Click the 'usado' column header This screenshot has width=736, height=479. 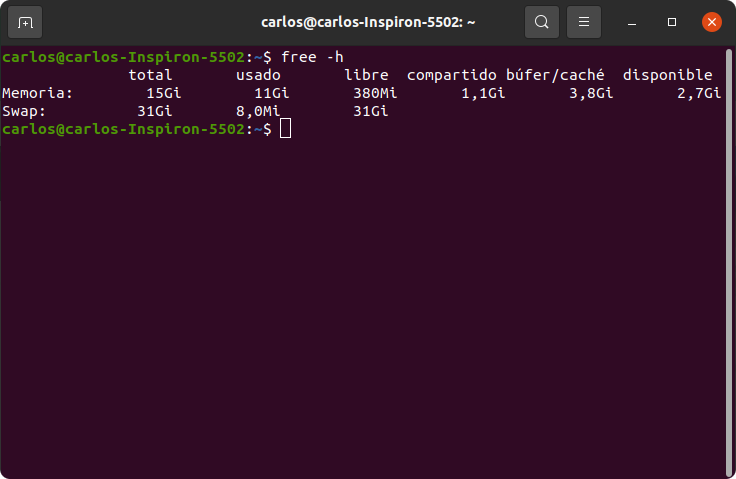258,75
